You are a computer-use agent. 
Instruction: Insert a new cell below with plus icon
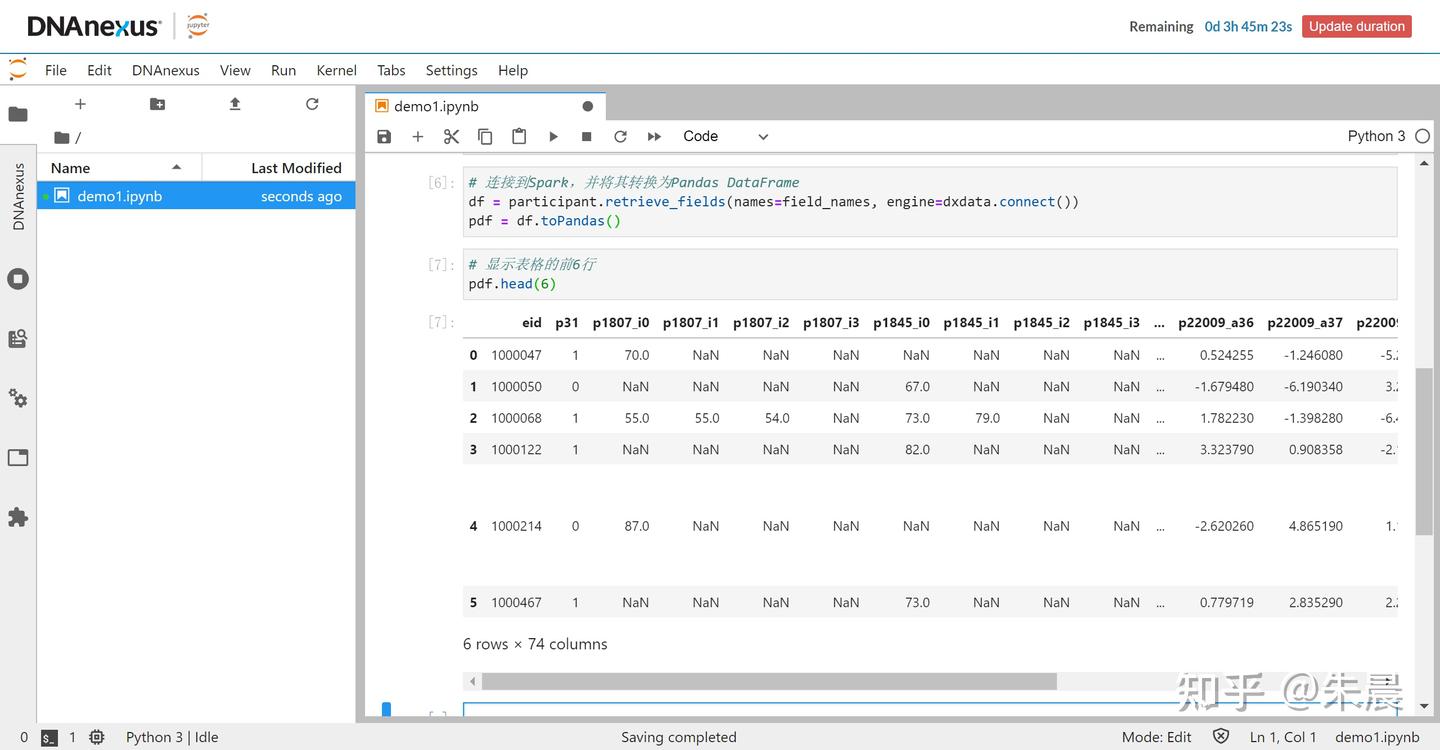[418, 137]
